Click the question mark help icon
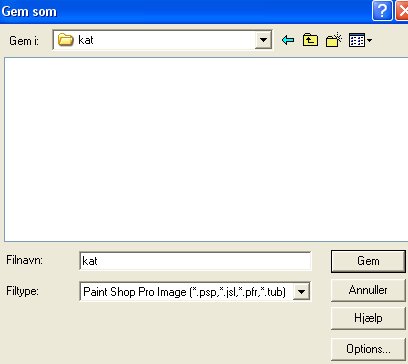 382,11
